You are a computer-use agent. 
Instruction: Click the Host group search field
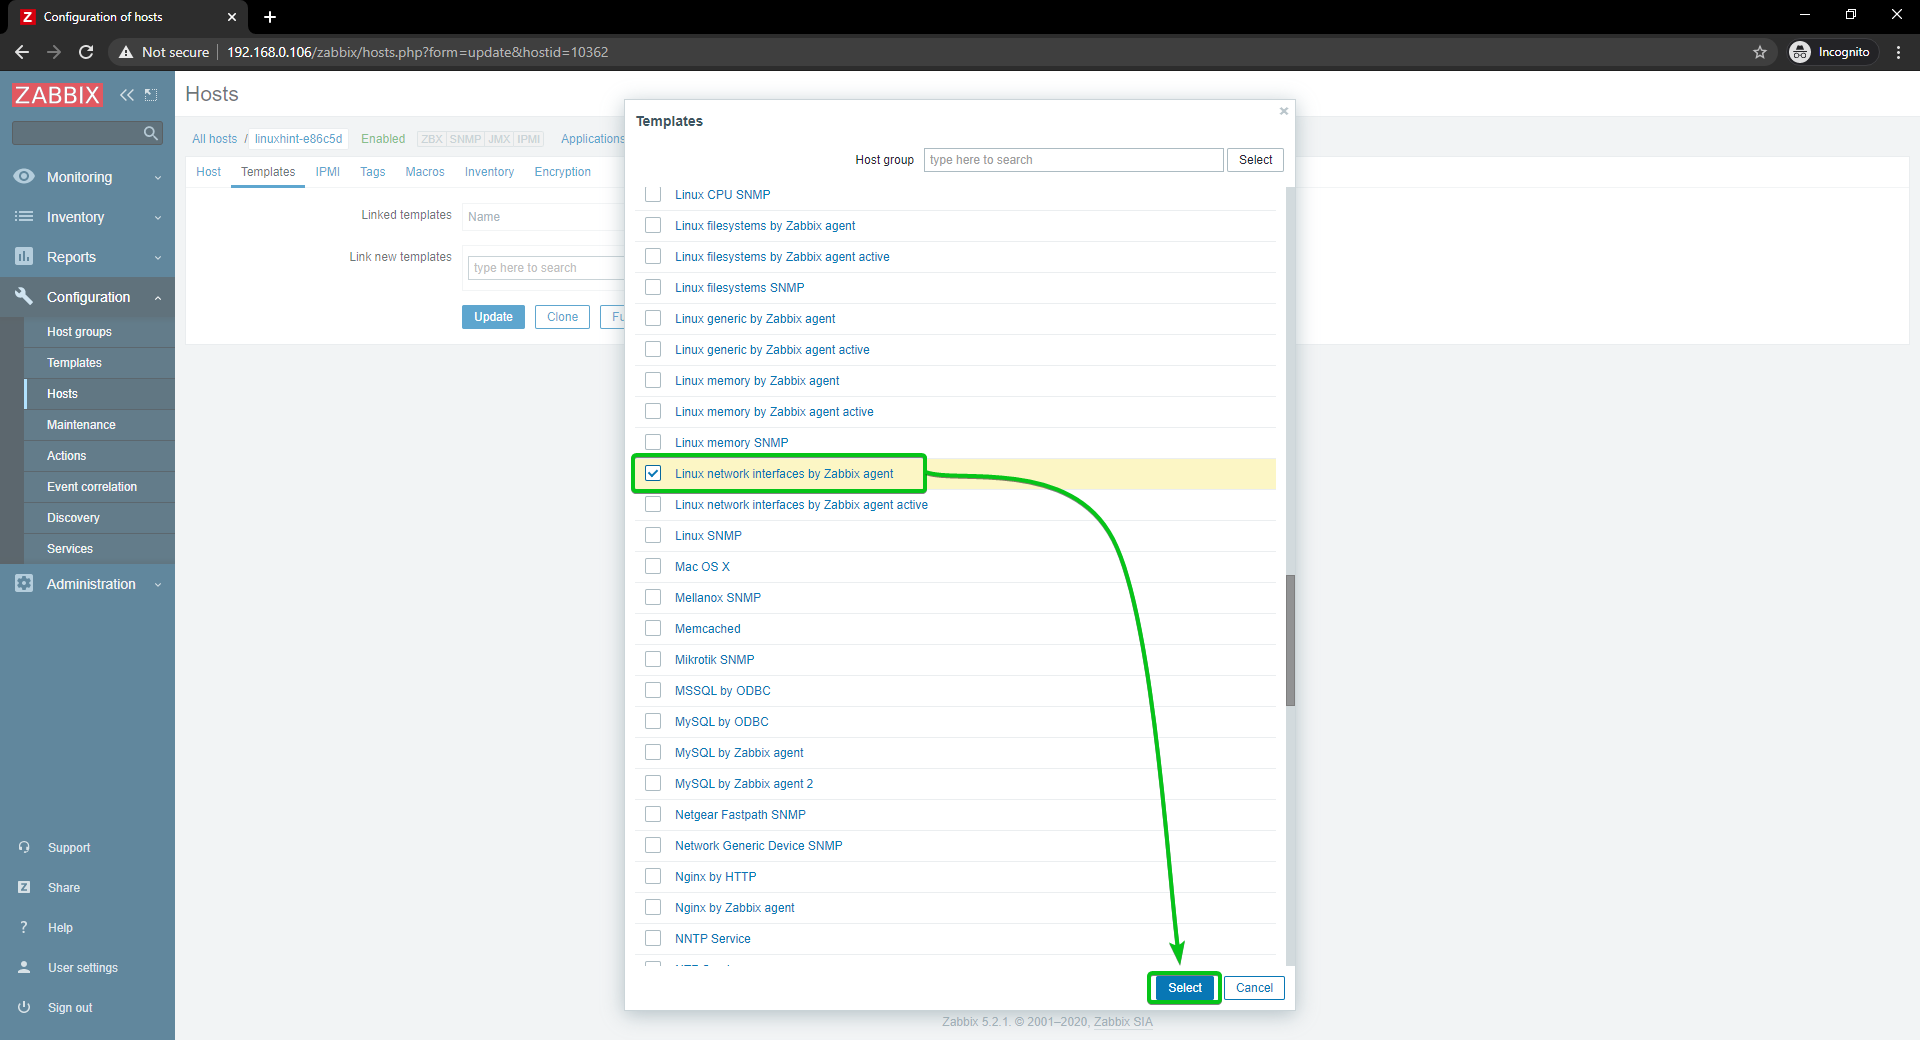1073,160
